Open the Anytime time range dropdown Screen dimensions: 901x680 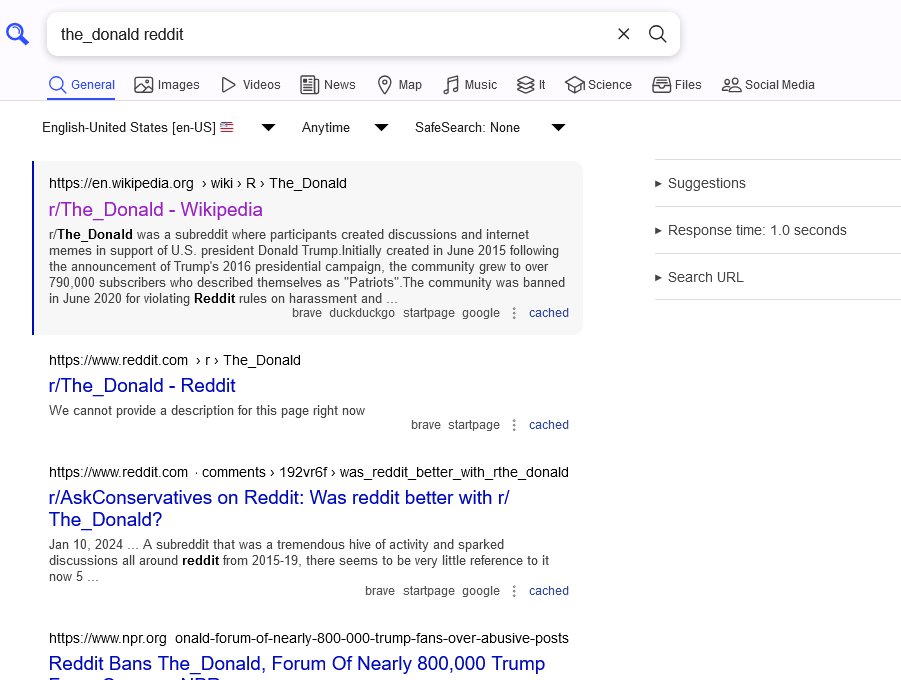click(x=345, y=128)
